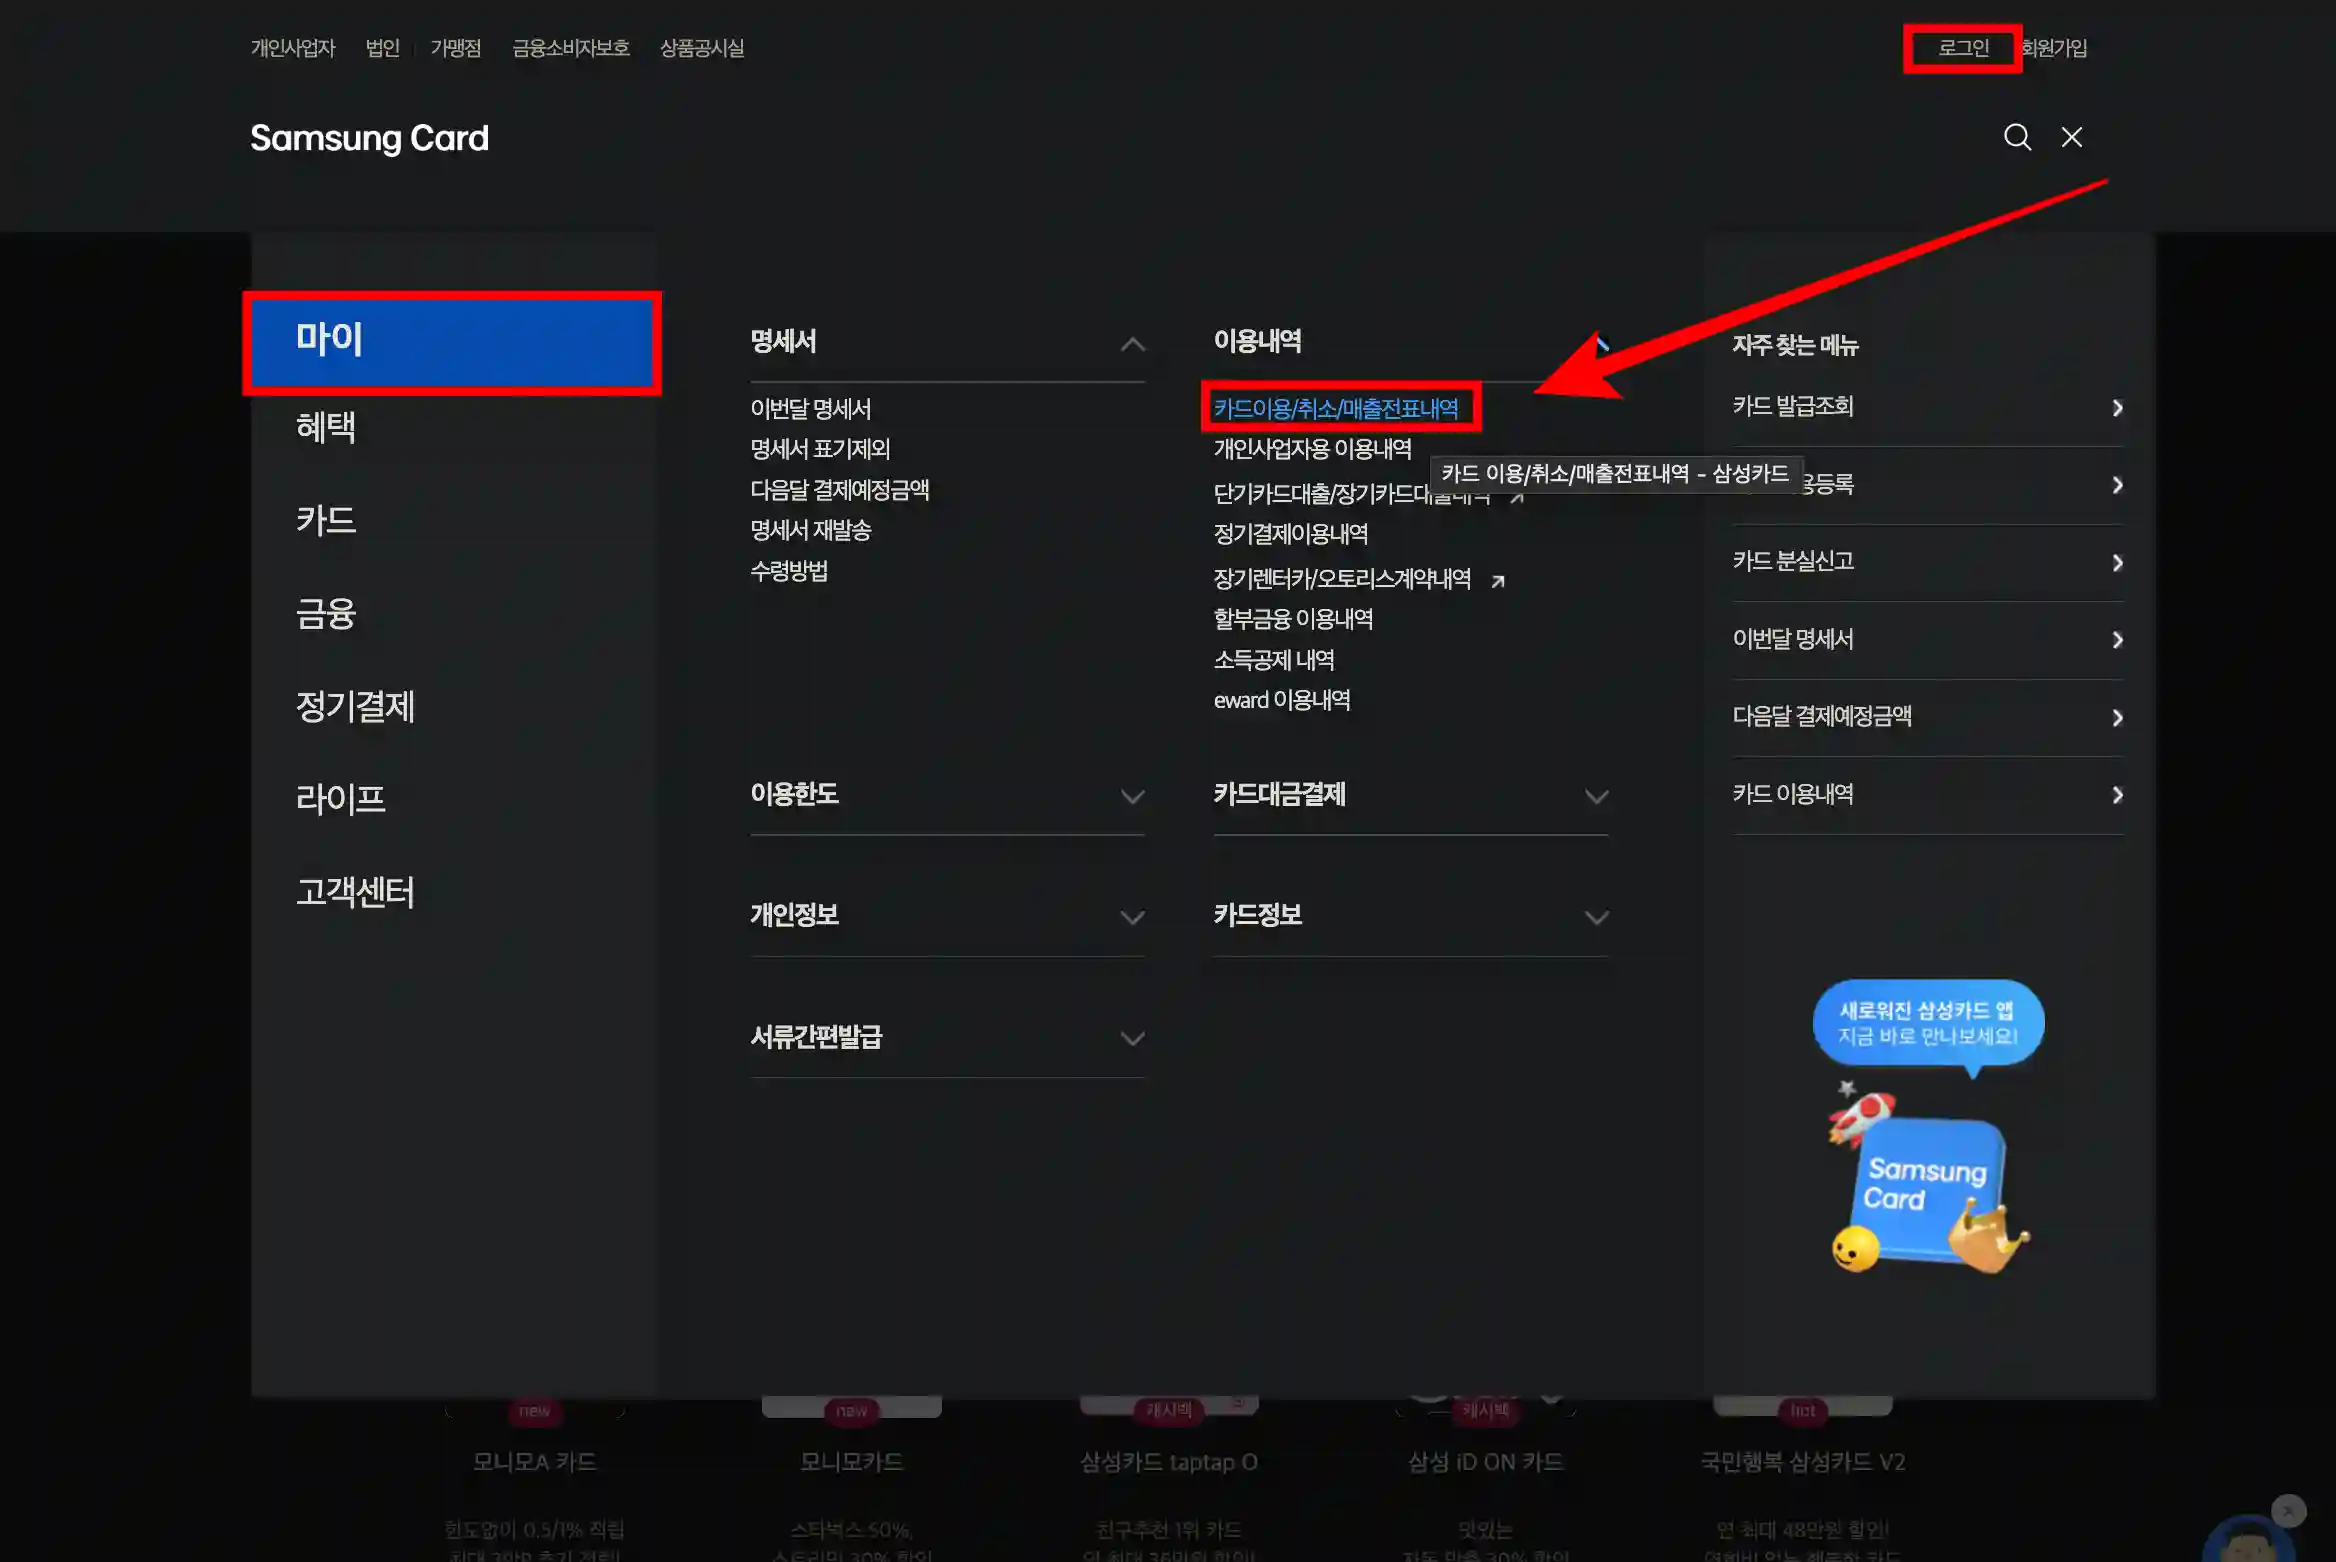Click the 이용내역 section header
The height and width of the screenshot is (1562, 2336).
[1257, 342]
